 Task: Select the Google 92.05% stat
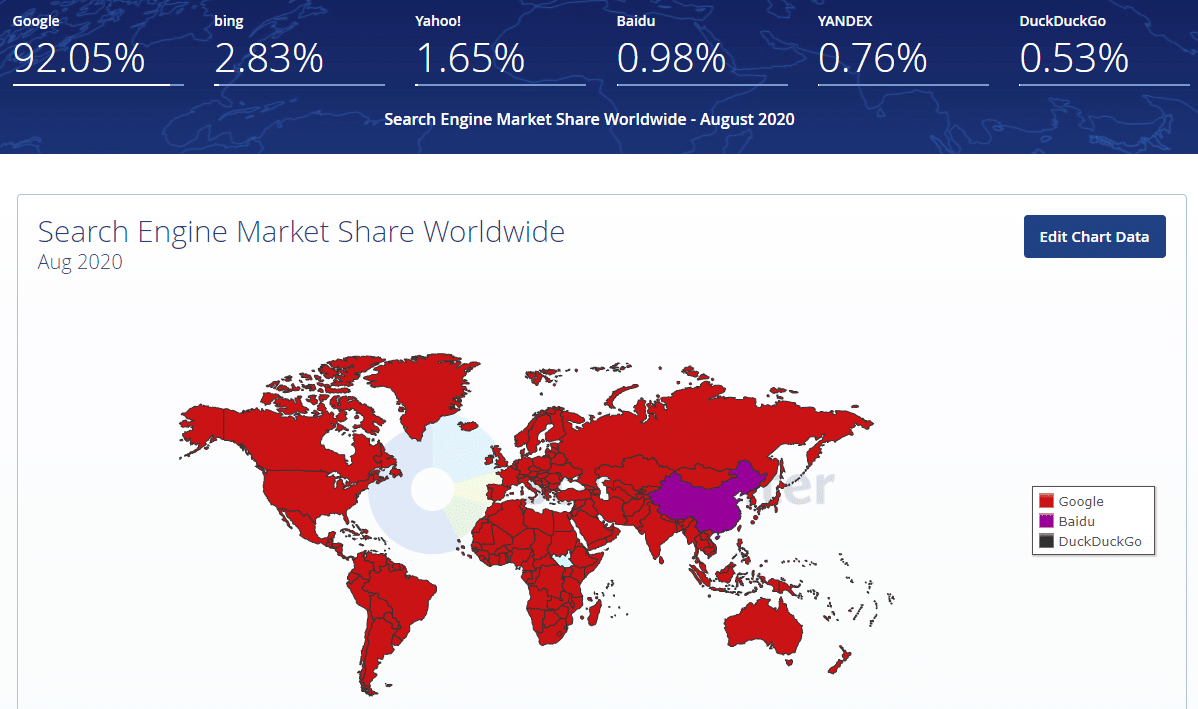click(98, 48)
